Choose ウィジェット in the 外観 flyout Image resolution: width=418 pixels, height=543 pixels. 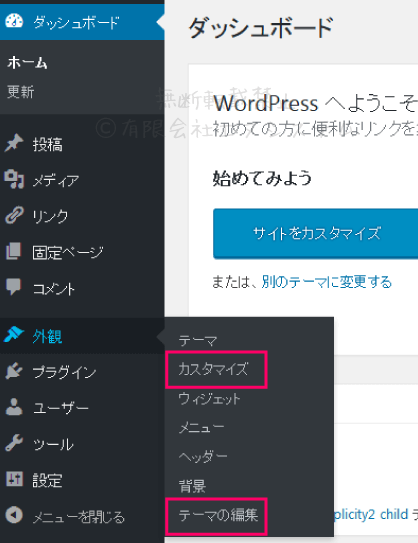[209, 399]
